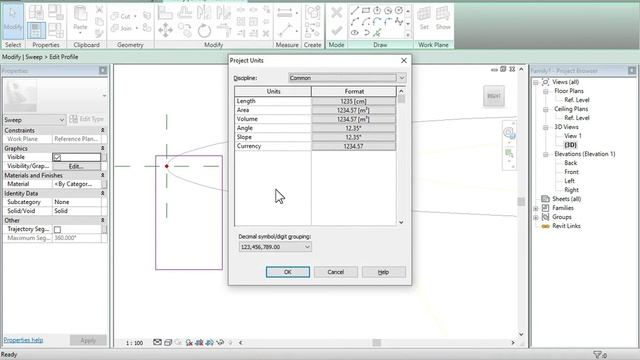
Task: Click the Measure Between Two References tool
Action: [286, 31]
